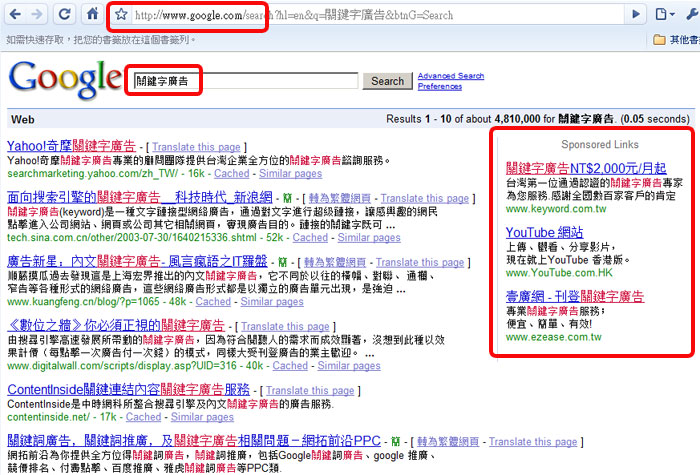Click 轉為繁體網頁 on the kuangfeng.cn result
This screenshot has height=475, width=700.
335,262
